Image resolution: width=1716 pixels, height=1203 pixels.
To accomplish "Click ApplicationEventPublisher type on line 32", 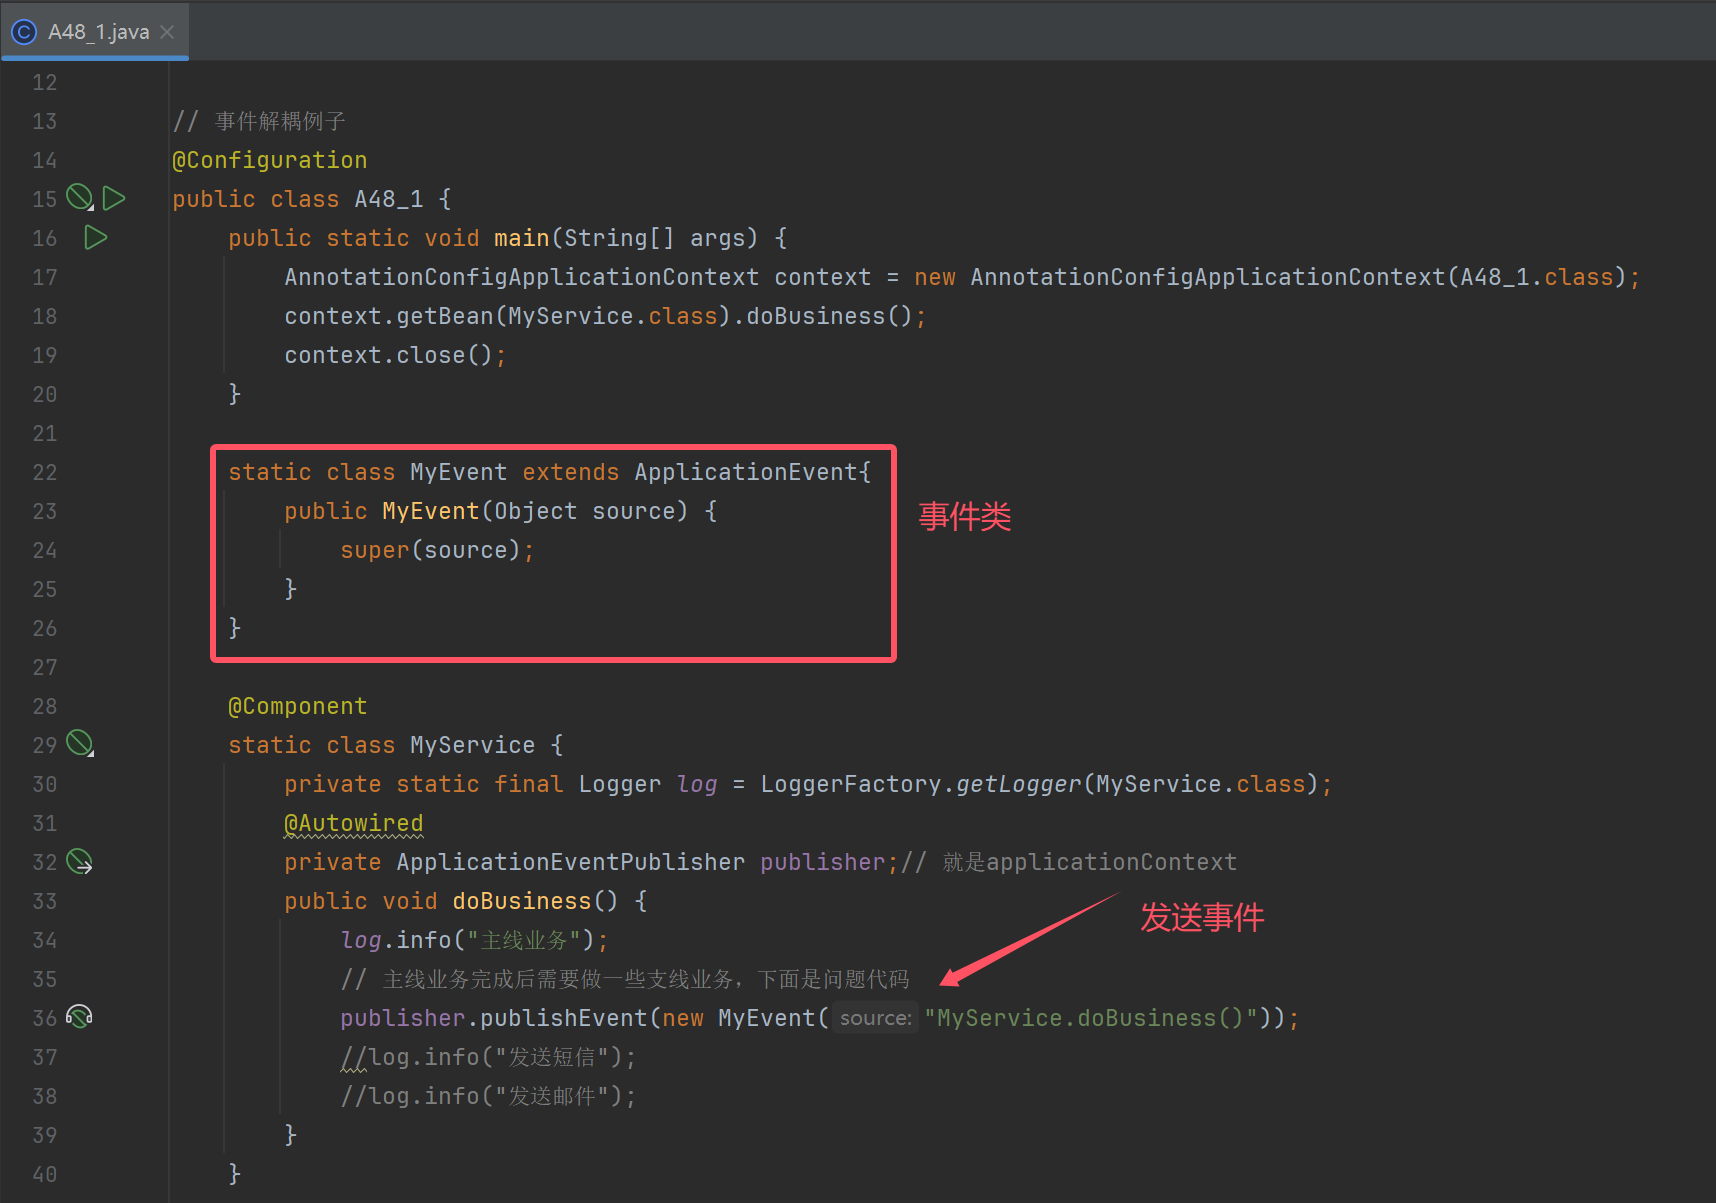I will tap(571, 862).
